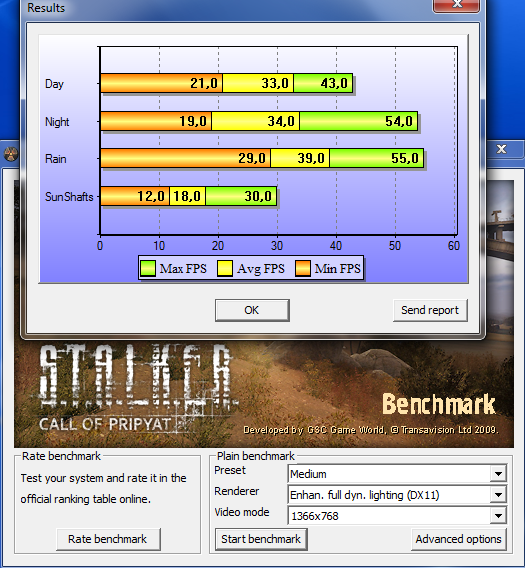Close the Results dialog window
The image size is (525, 568).
click(x=457, y=5)
